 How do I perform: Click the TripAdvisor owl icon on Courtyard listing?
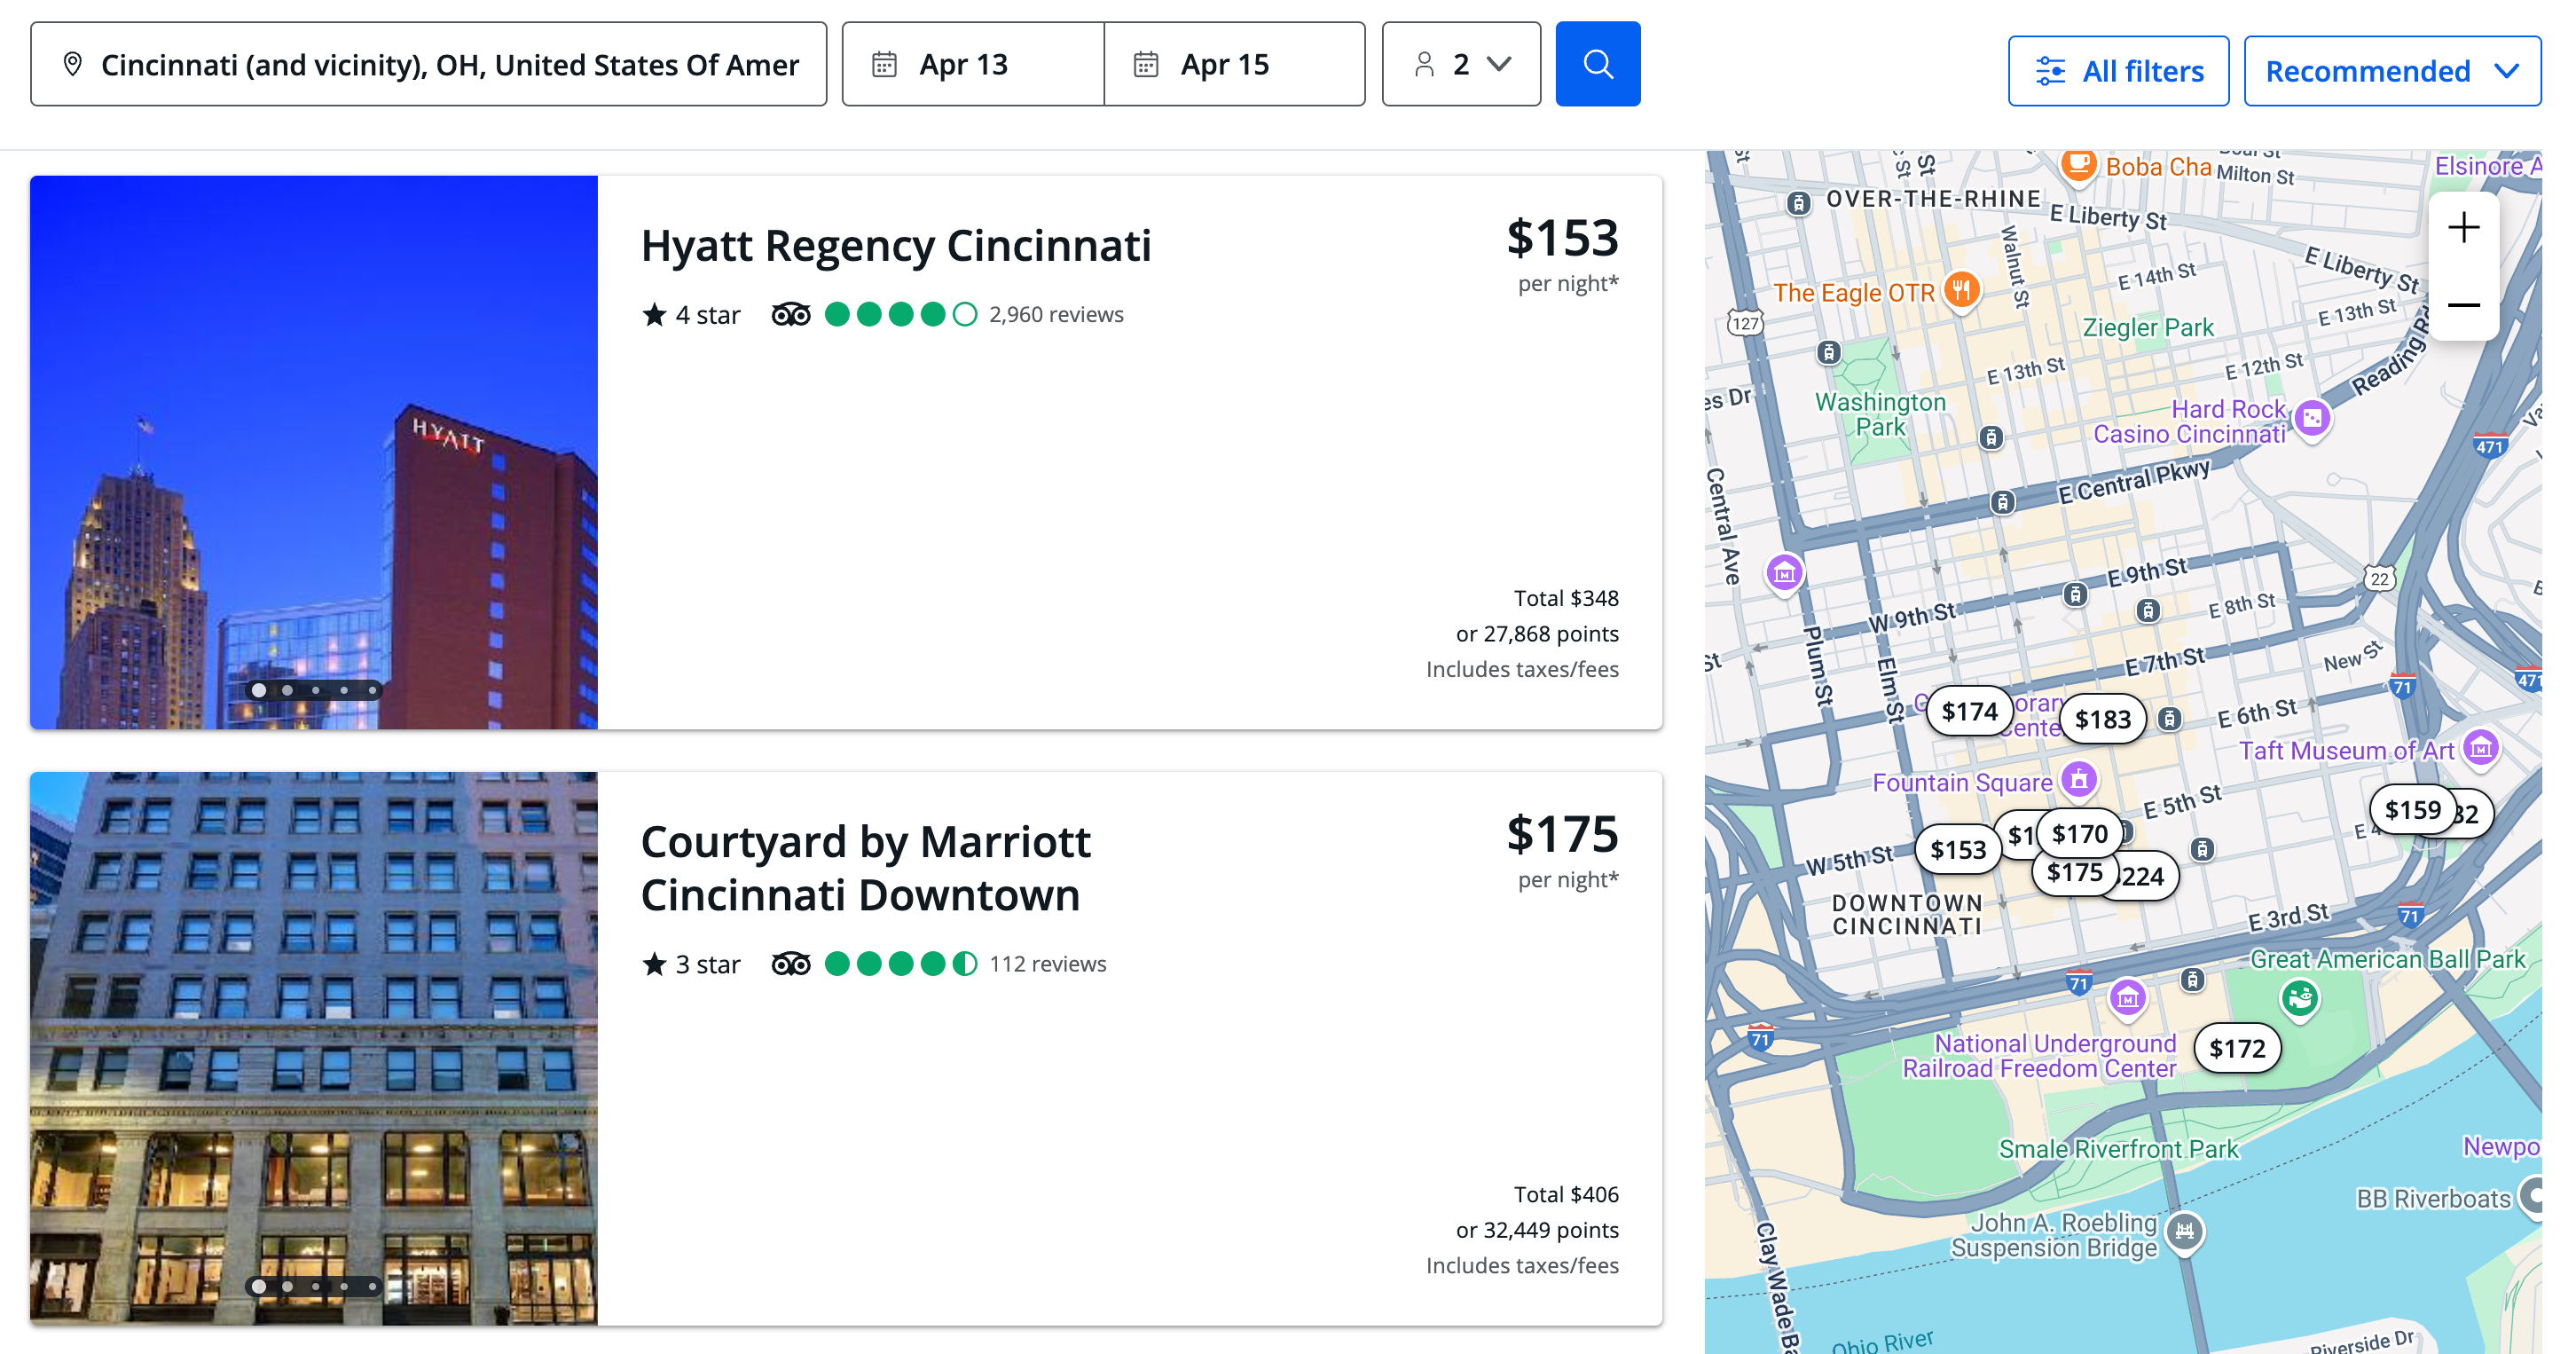tap(790, 963)
